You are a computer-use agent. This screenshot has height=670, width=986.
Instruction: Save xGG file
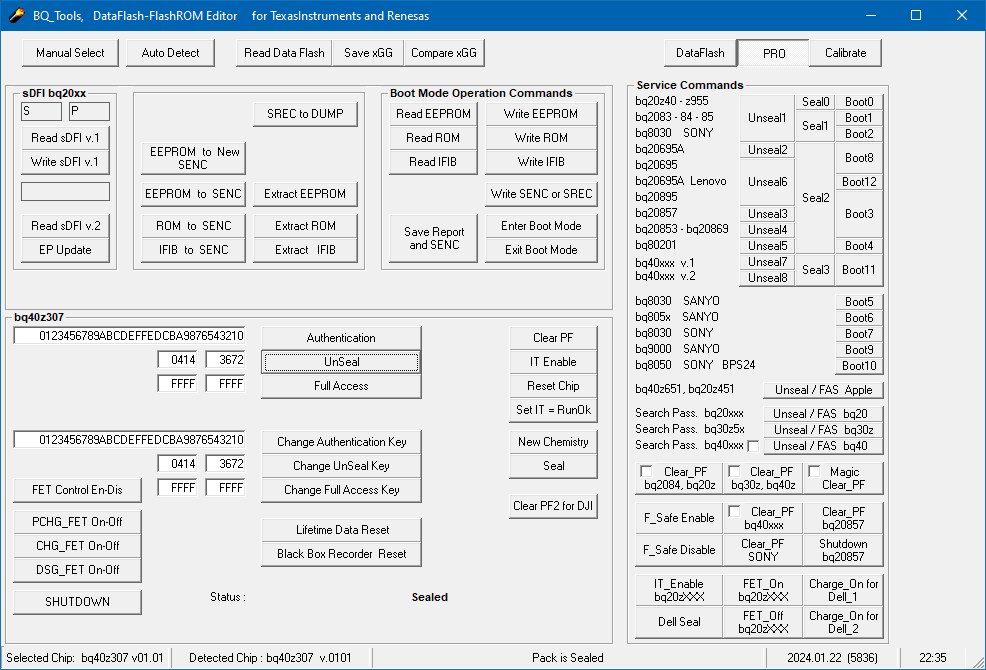pos(368,53)
